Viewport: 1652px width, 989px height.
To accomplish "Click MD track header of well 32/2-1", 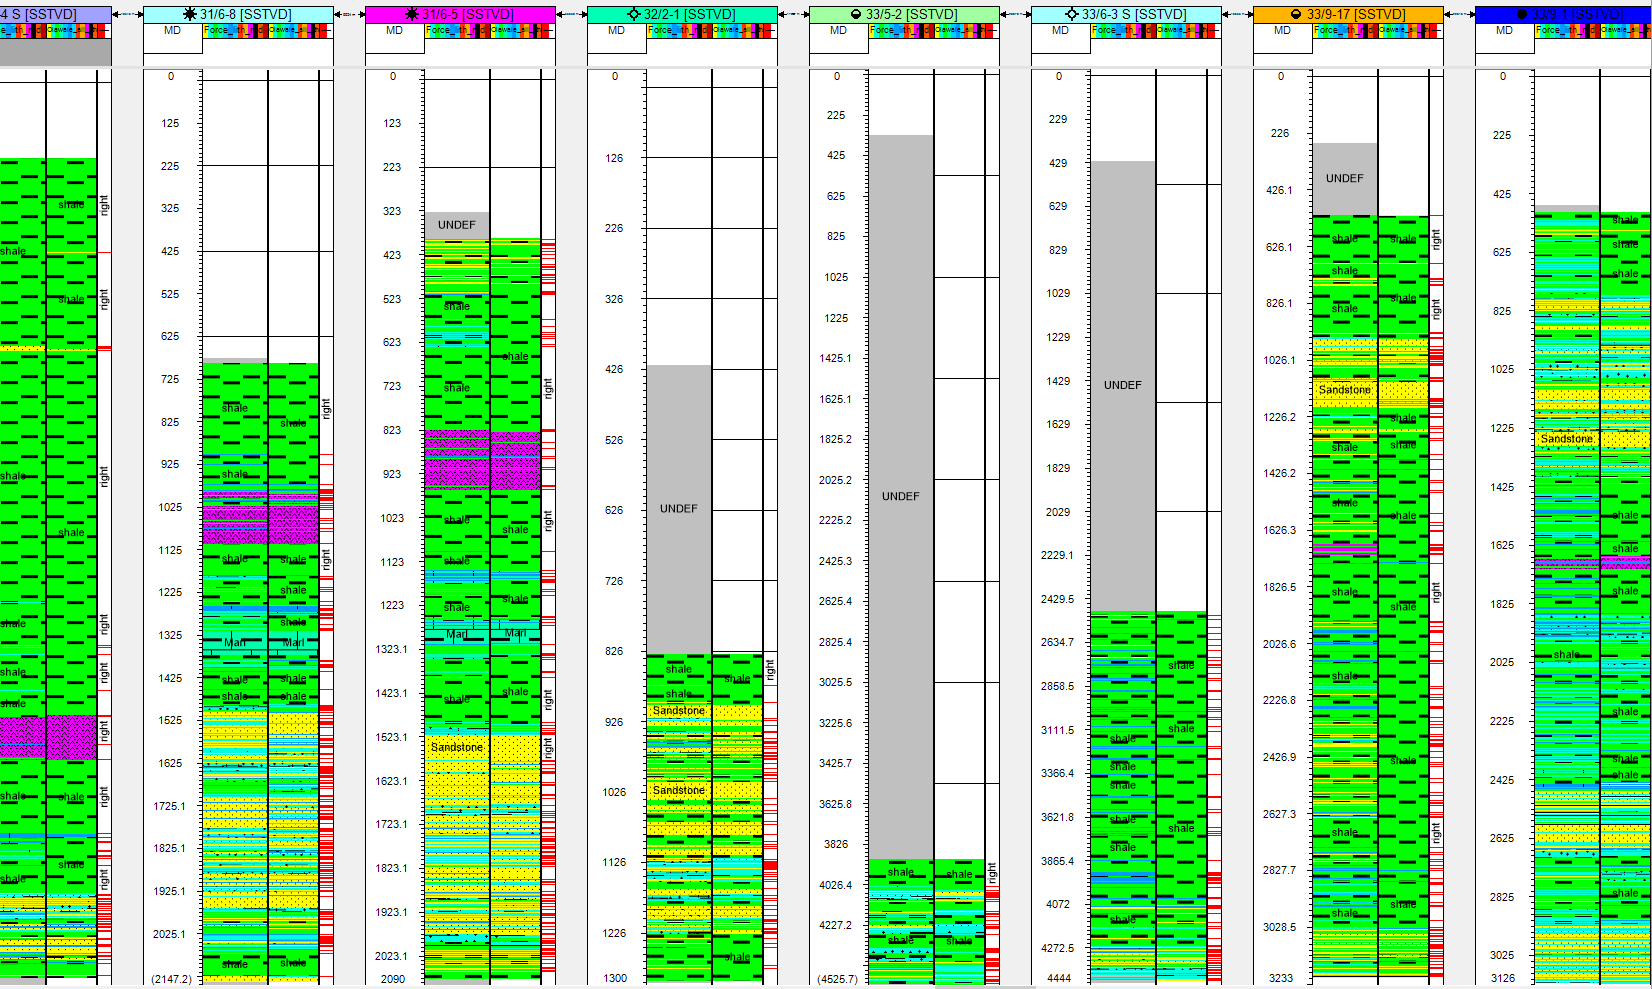I will pyautogui.click(x=616, y=31).
